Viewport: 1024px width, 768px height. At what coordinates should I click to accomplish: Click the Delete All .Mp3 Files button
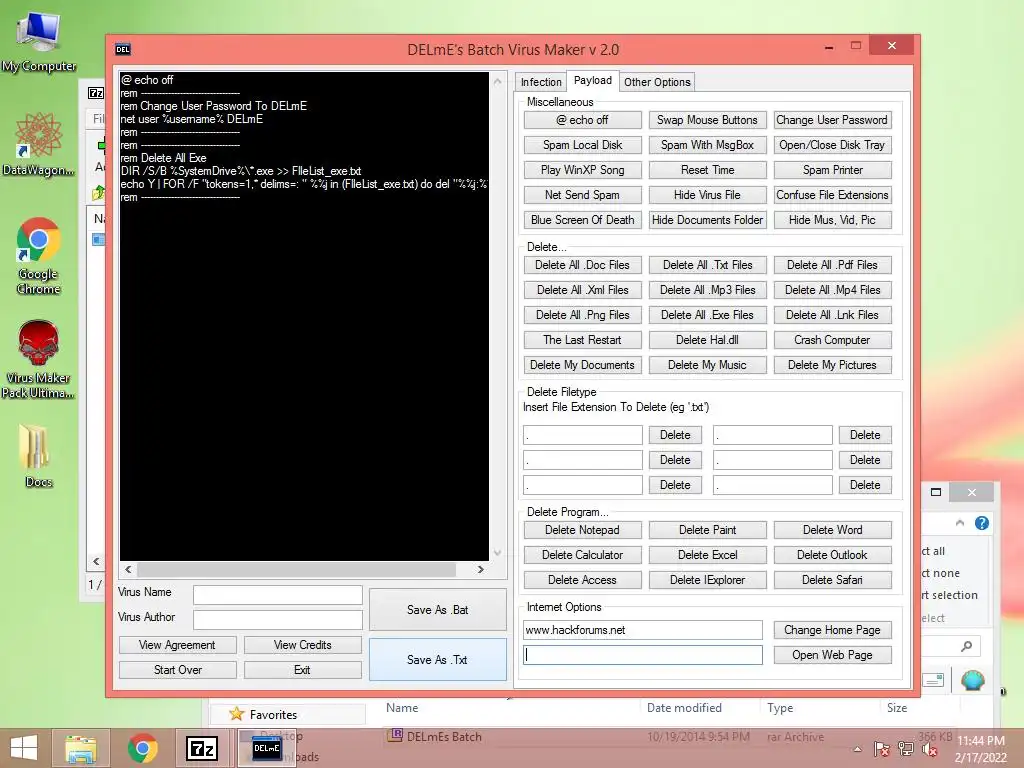[707, 290]
